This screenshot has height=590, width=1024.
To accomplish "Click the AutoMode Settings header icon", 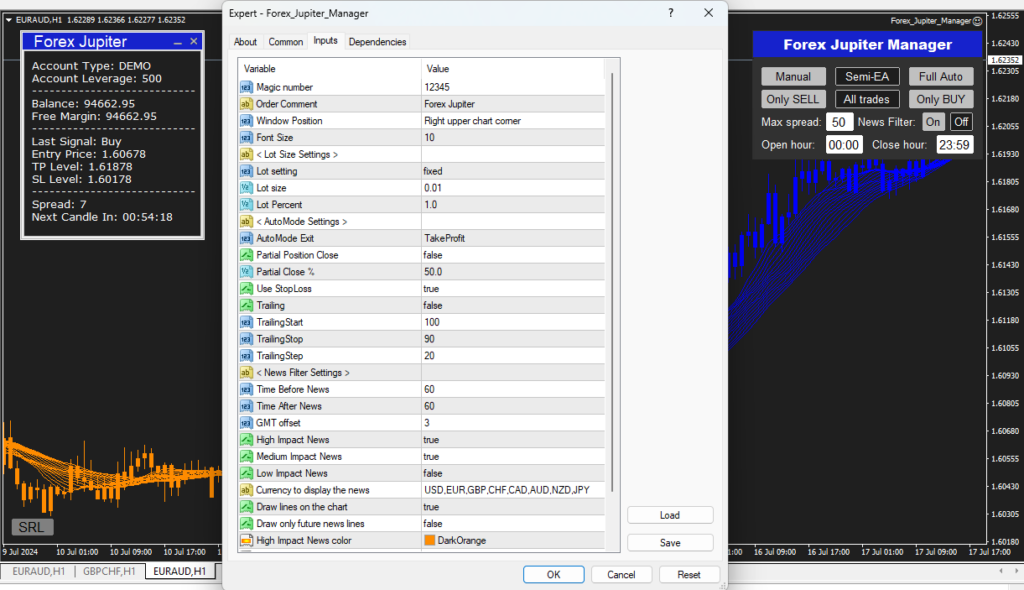I will (x=246, y=221).
